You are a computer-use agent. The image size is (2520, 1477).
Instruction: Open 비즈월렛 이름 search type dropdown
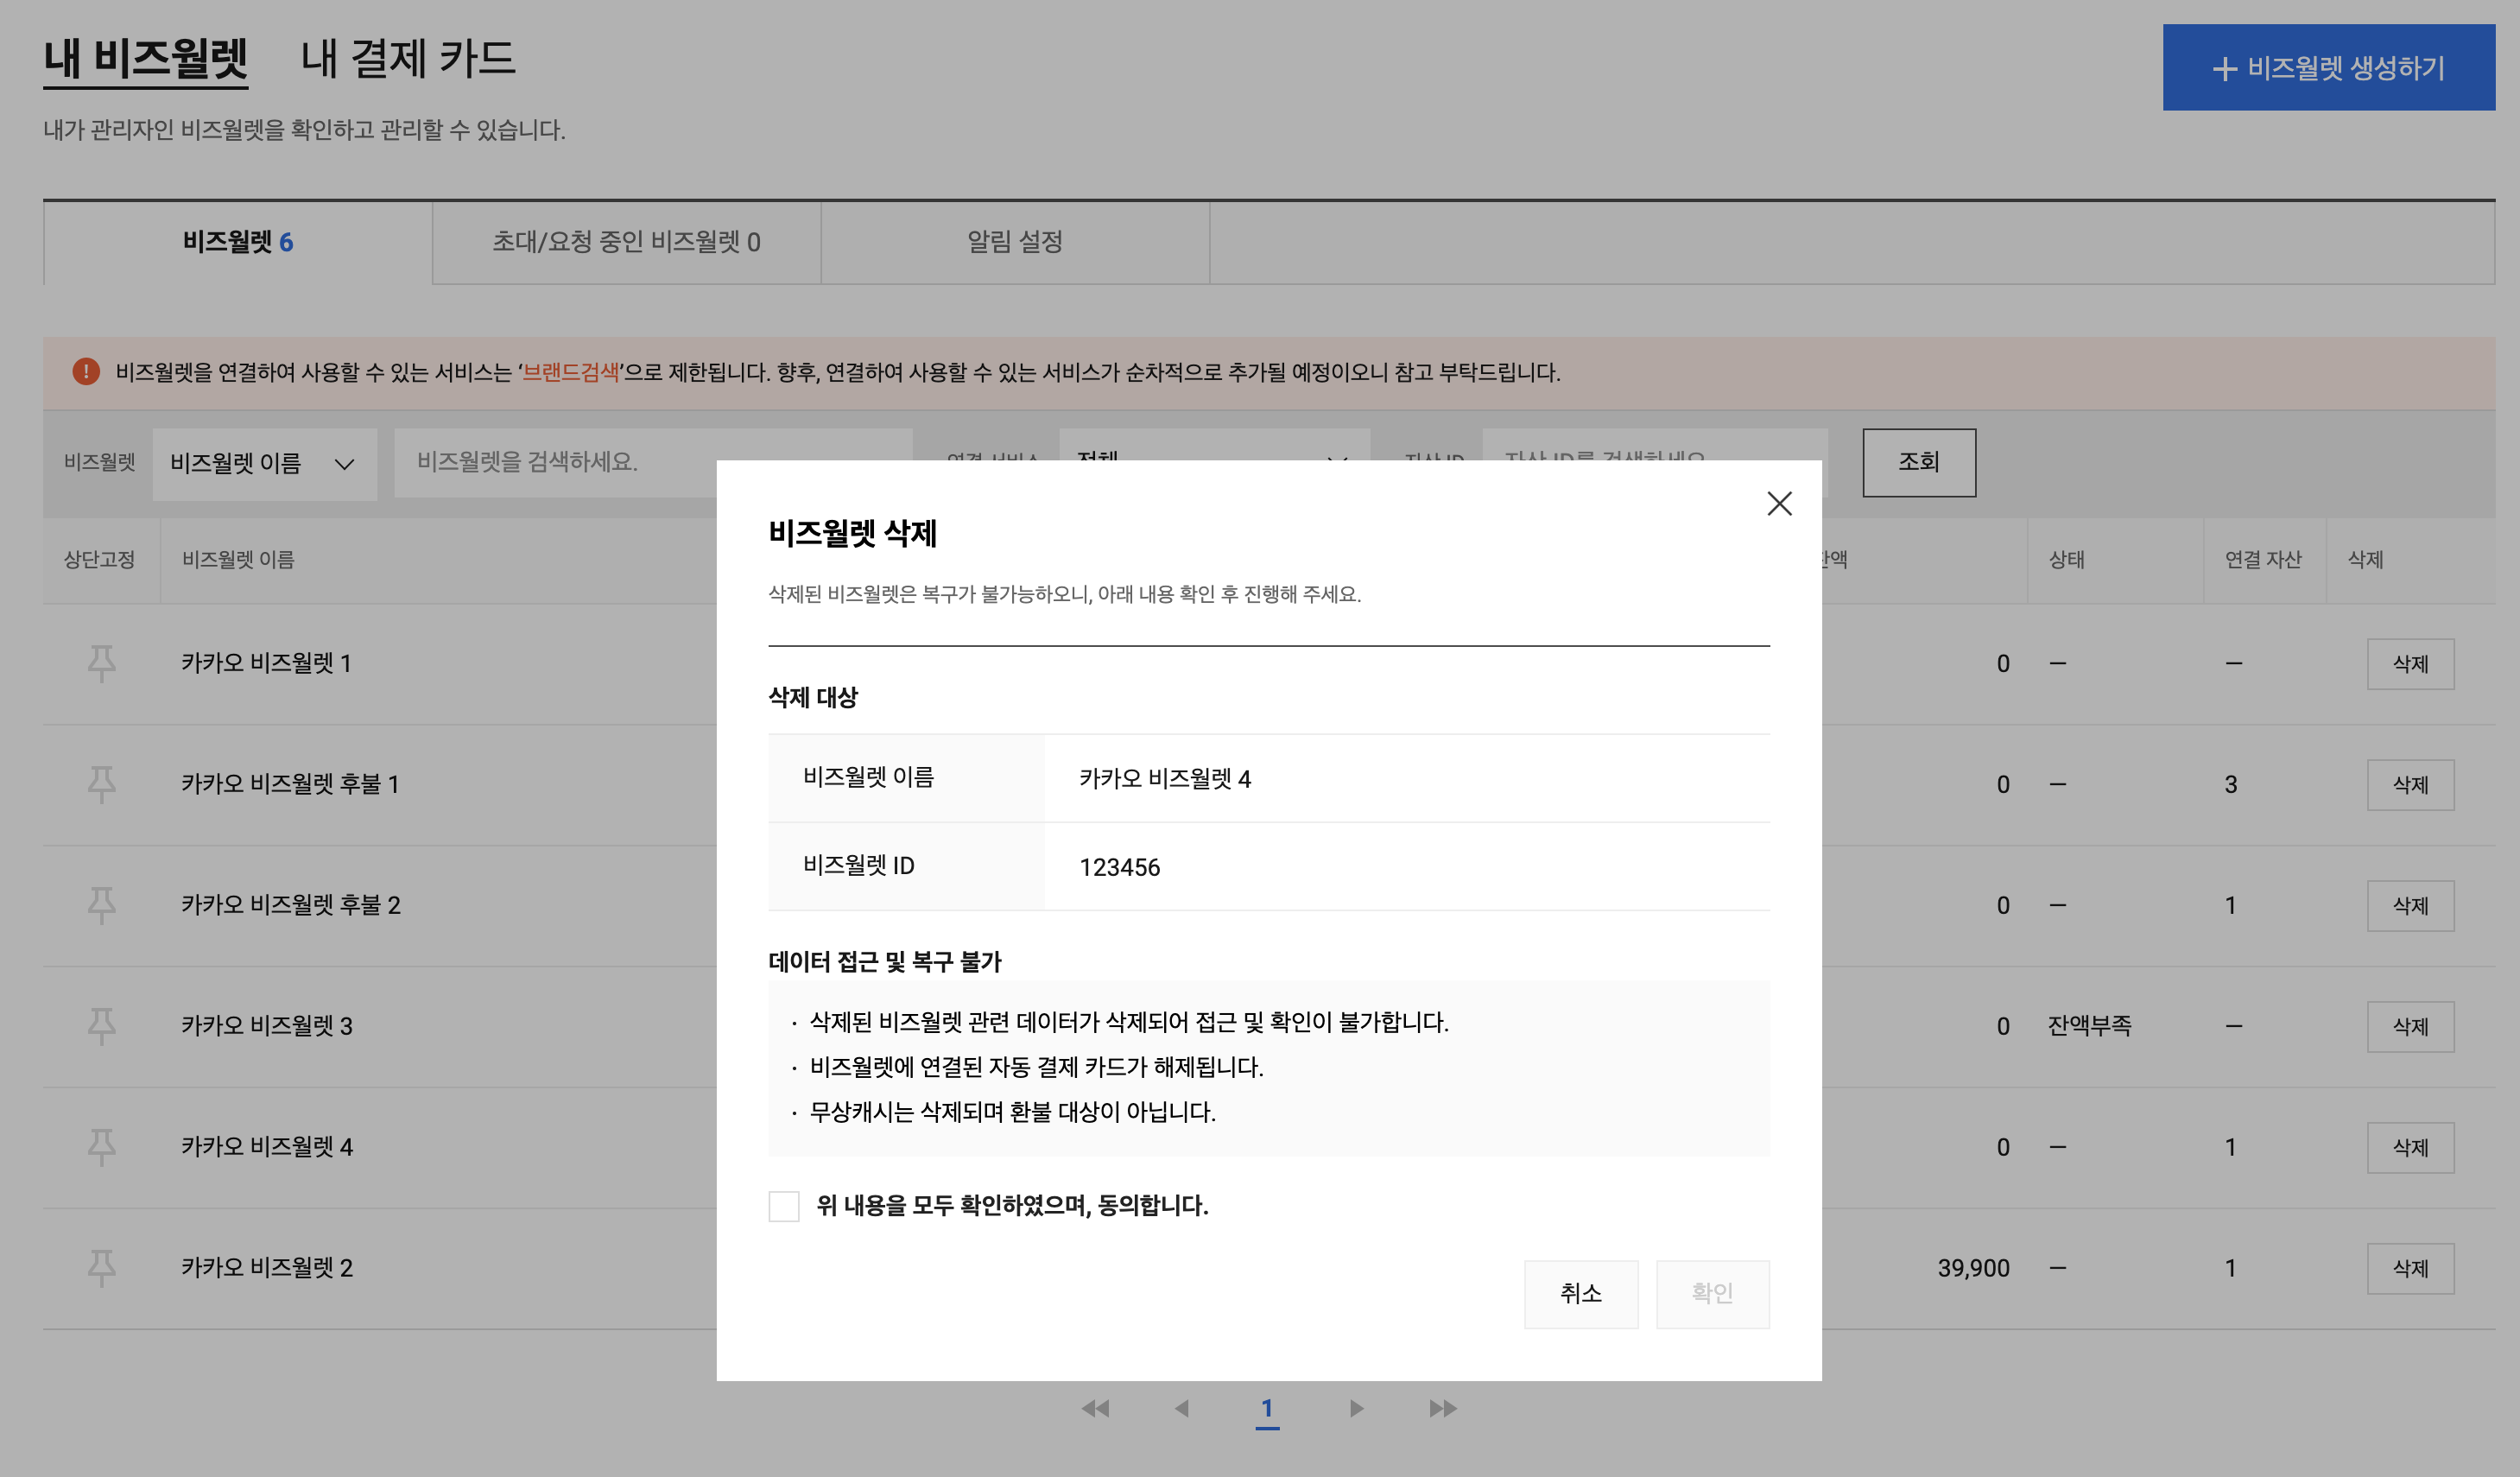coord(264,463)
